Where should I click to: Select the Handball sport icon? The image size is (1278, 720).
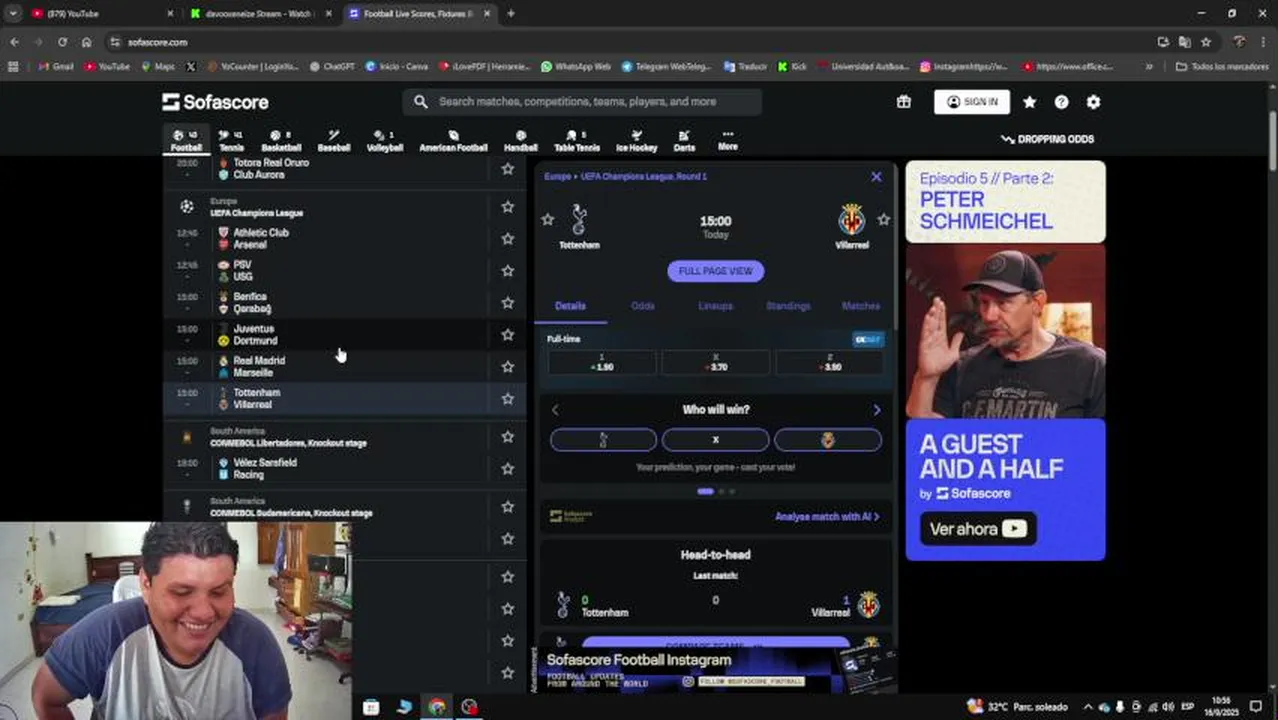click(x=520, y=141)
